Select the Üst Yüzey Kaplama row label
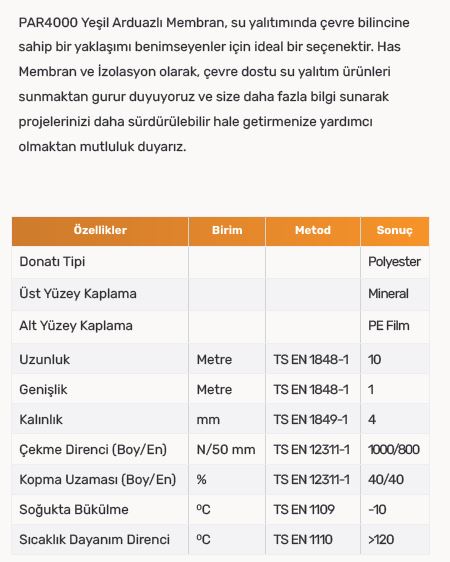This screenshot has height=562, width=450. click(78, 294)
